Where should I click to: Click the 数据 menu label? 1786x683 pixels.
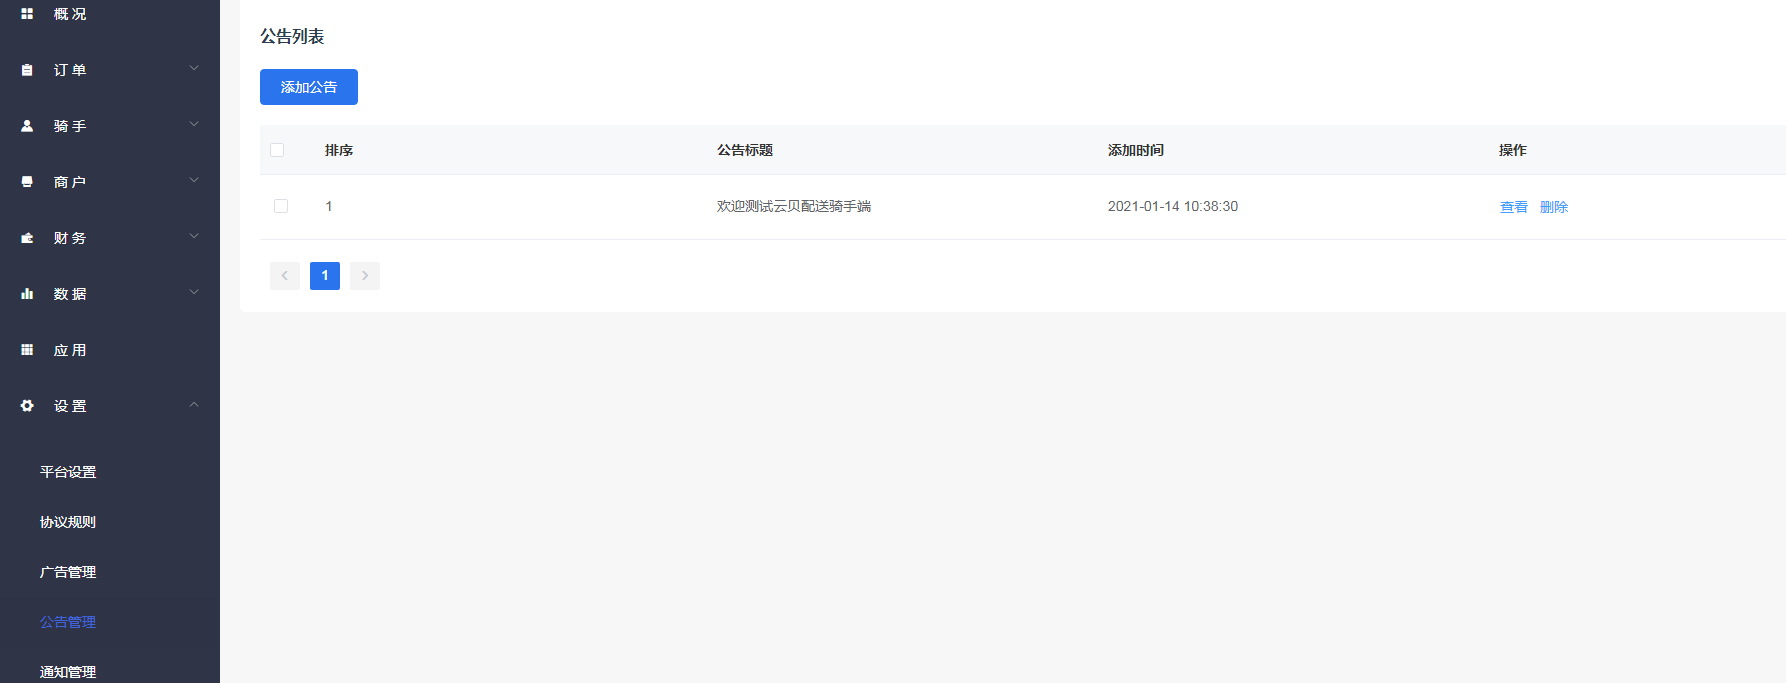[70, 294]
